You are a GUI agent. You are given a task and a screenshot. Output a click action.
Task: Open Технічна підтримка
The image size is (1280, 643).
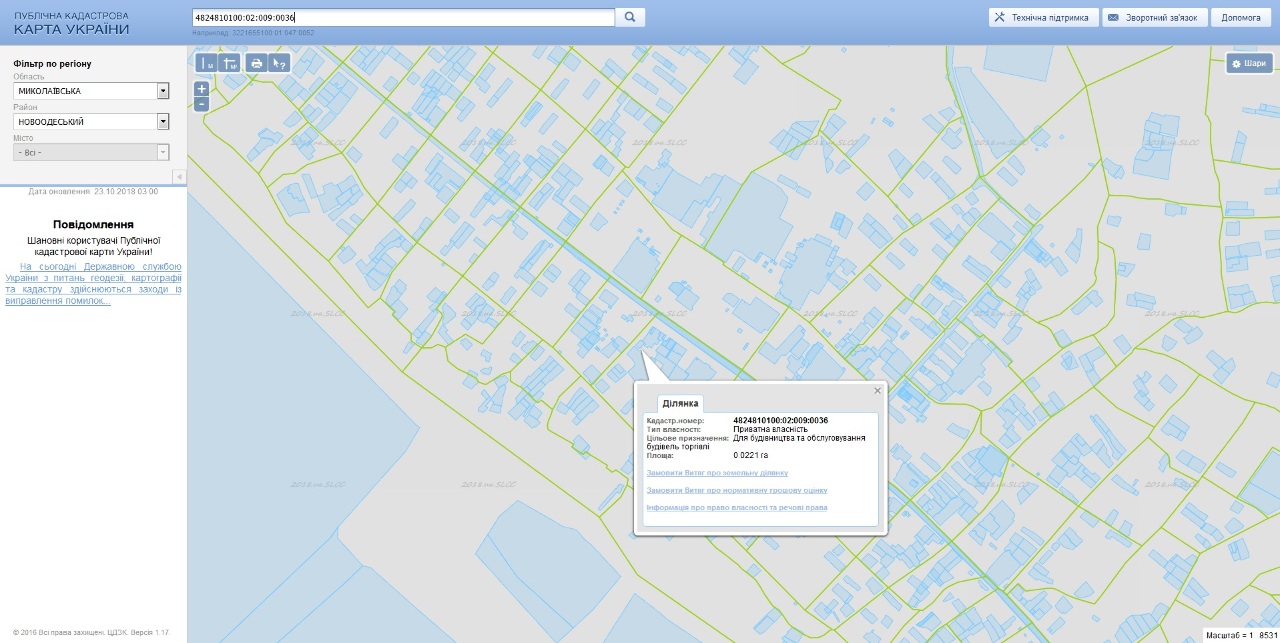click(1042, 18)
